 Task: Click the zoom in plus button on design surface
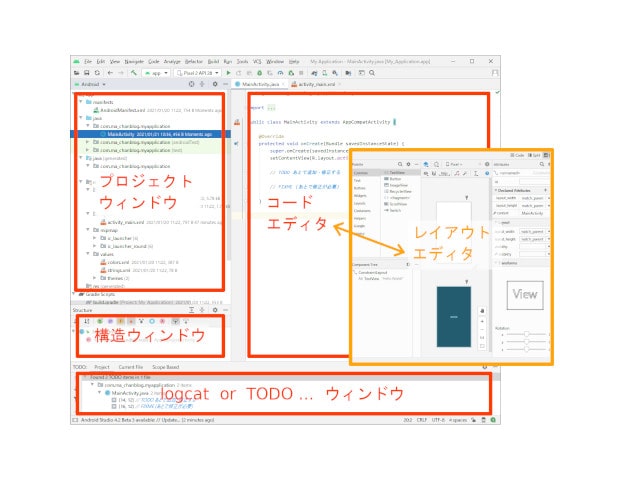[x=482, y=321]
